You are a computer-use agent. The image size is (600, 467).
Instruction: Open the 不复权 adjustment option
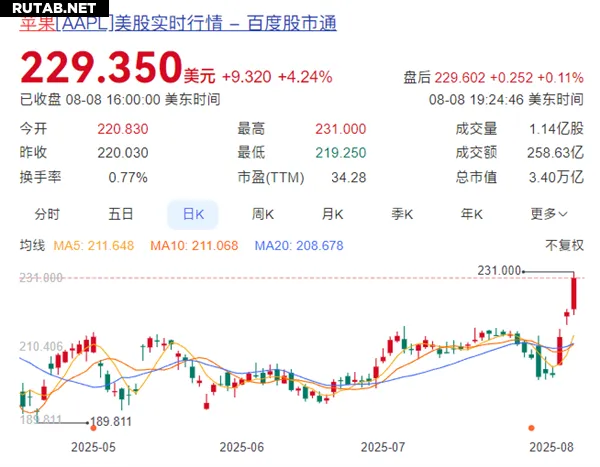564,245
